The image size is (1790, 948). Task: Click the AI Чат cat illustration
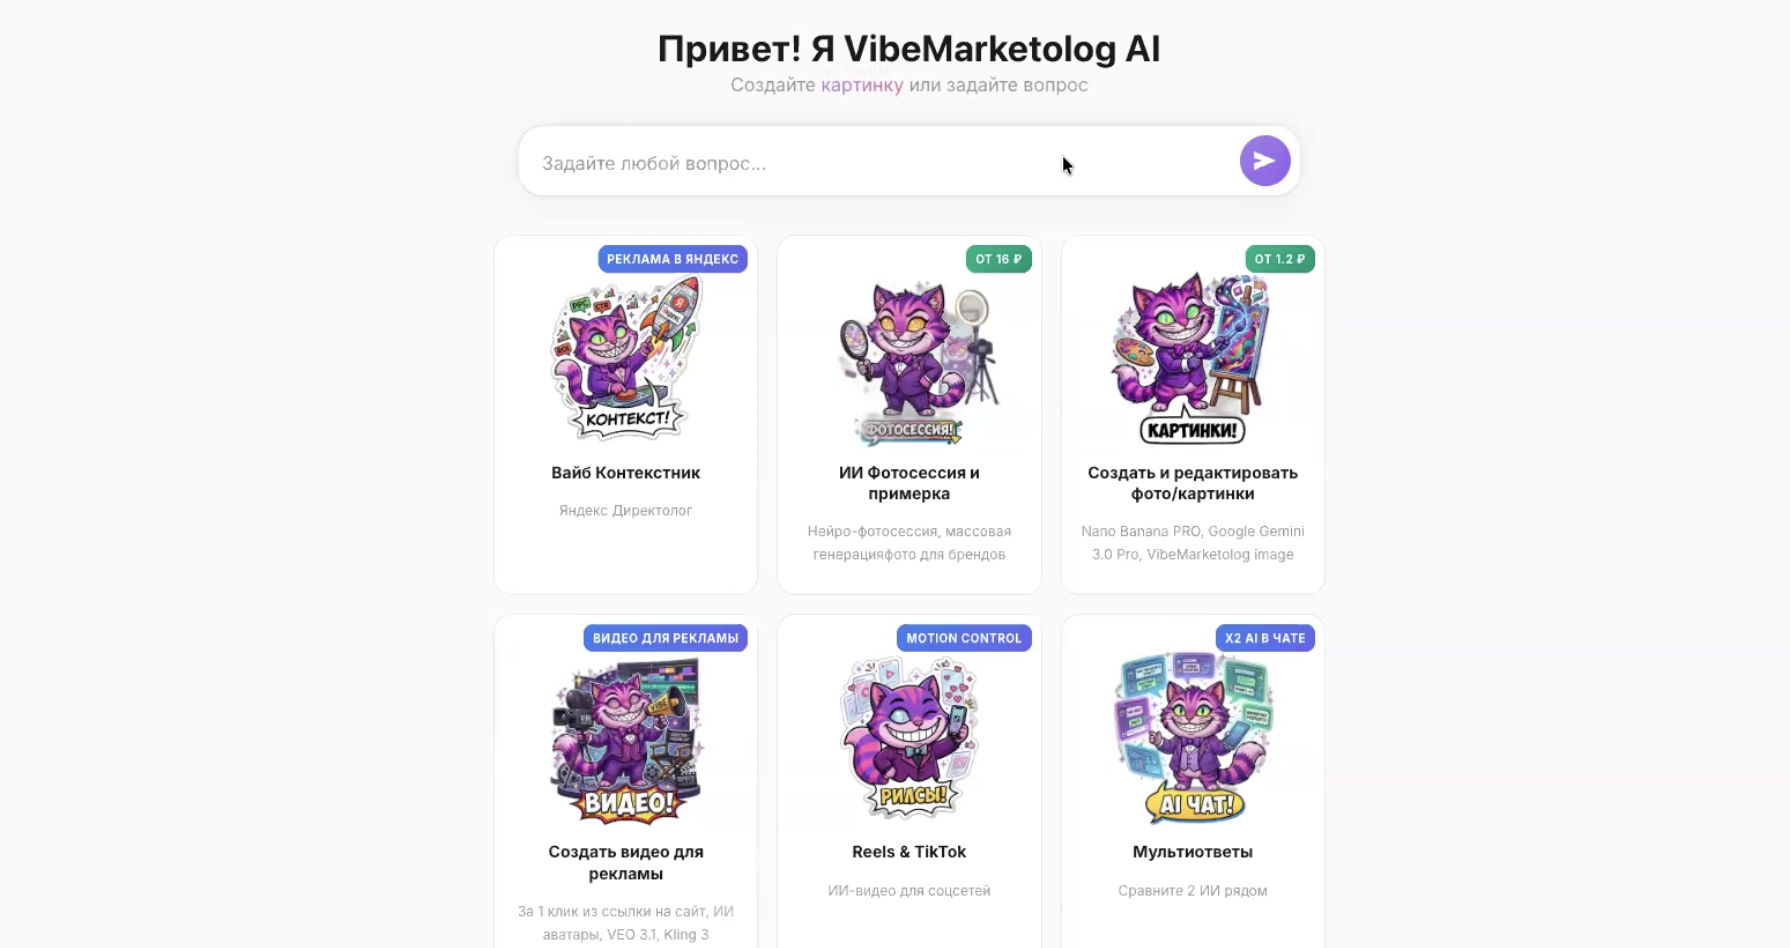(1192, 738)
